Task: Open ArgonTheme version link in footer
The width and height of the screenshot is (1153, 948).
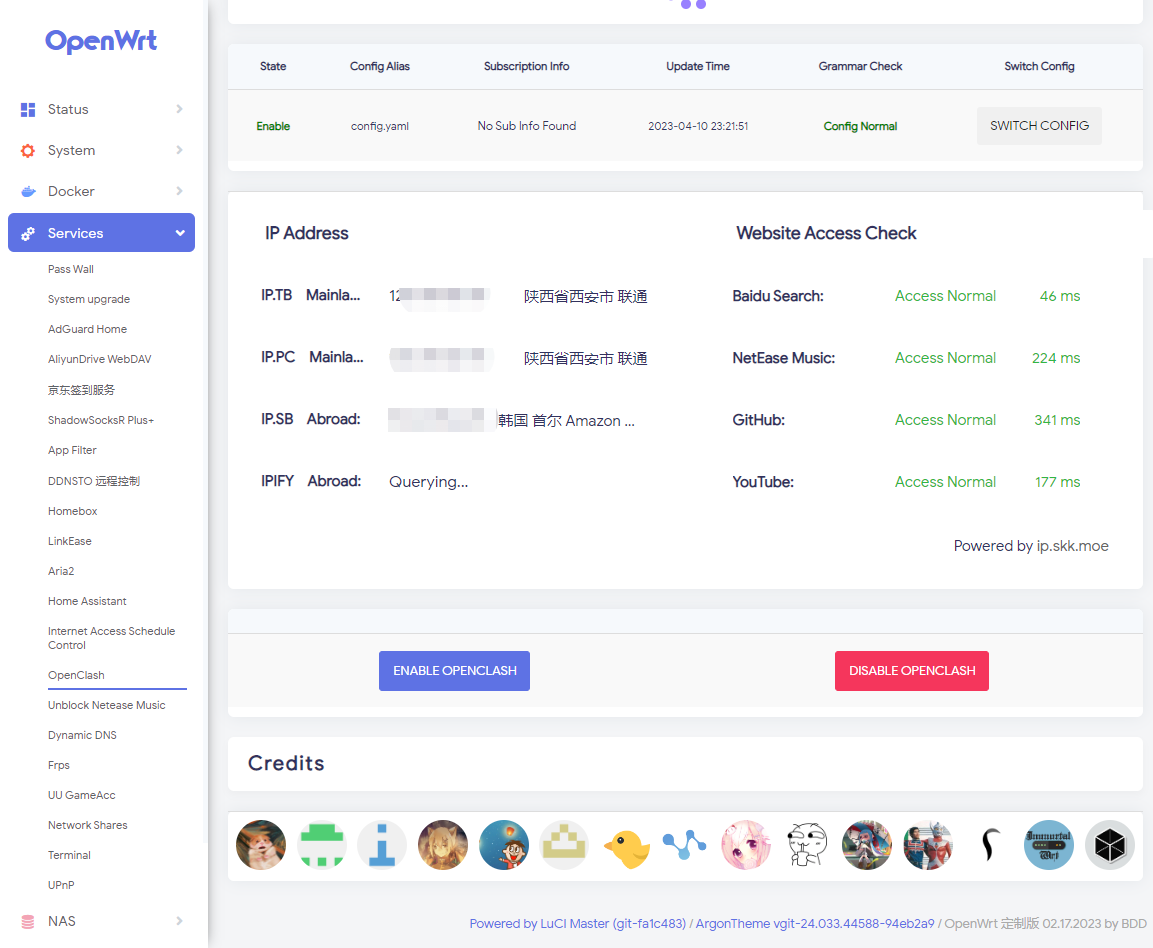Action: (x=815, y=924)
